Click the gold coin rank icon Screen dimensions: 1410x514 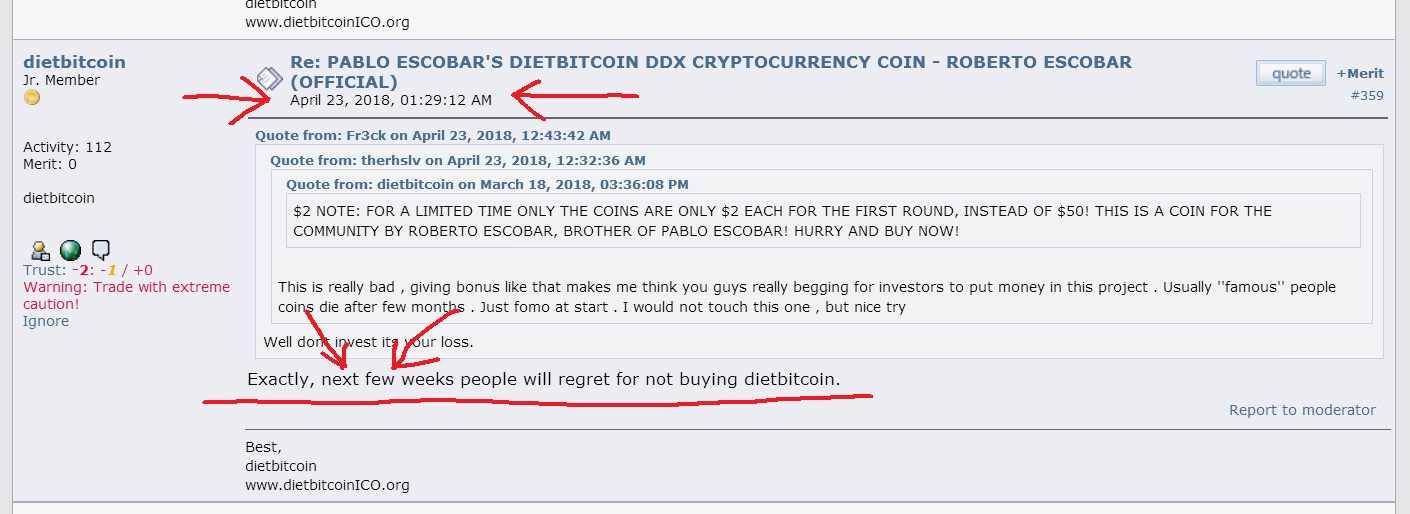(31, 97)
